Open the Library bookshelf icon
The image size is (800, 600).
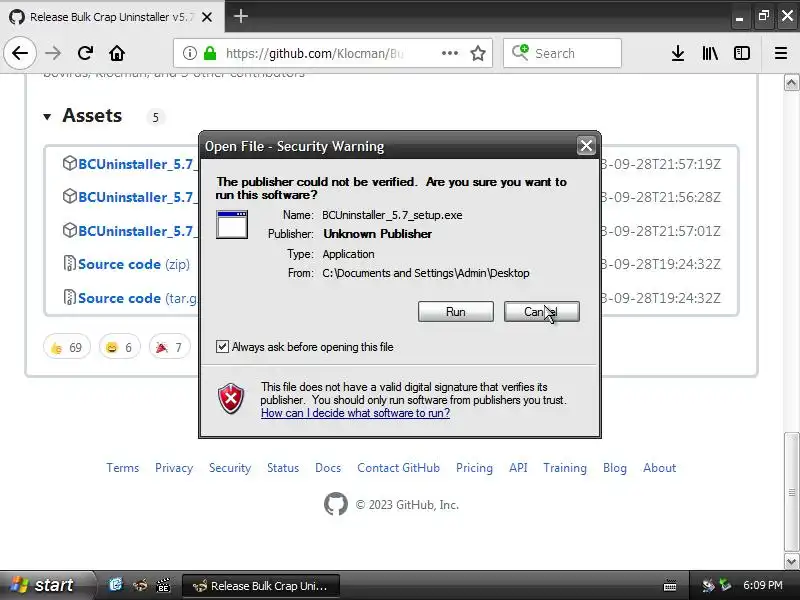(710, 53)
